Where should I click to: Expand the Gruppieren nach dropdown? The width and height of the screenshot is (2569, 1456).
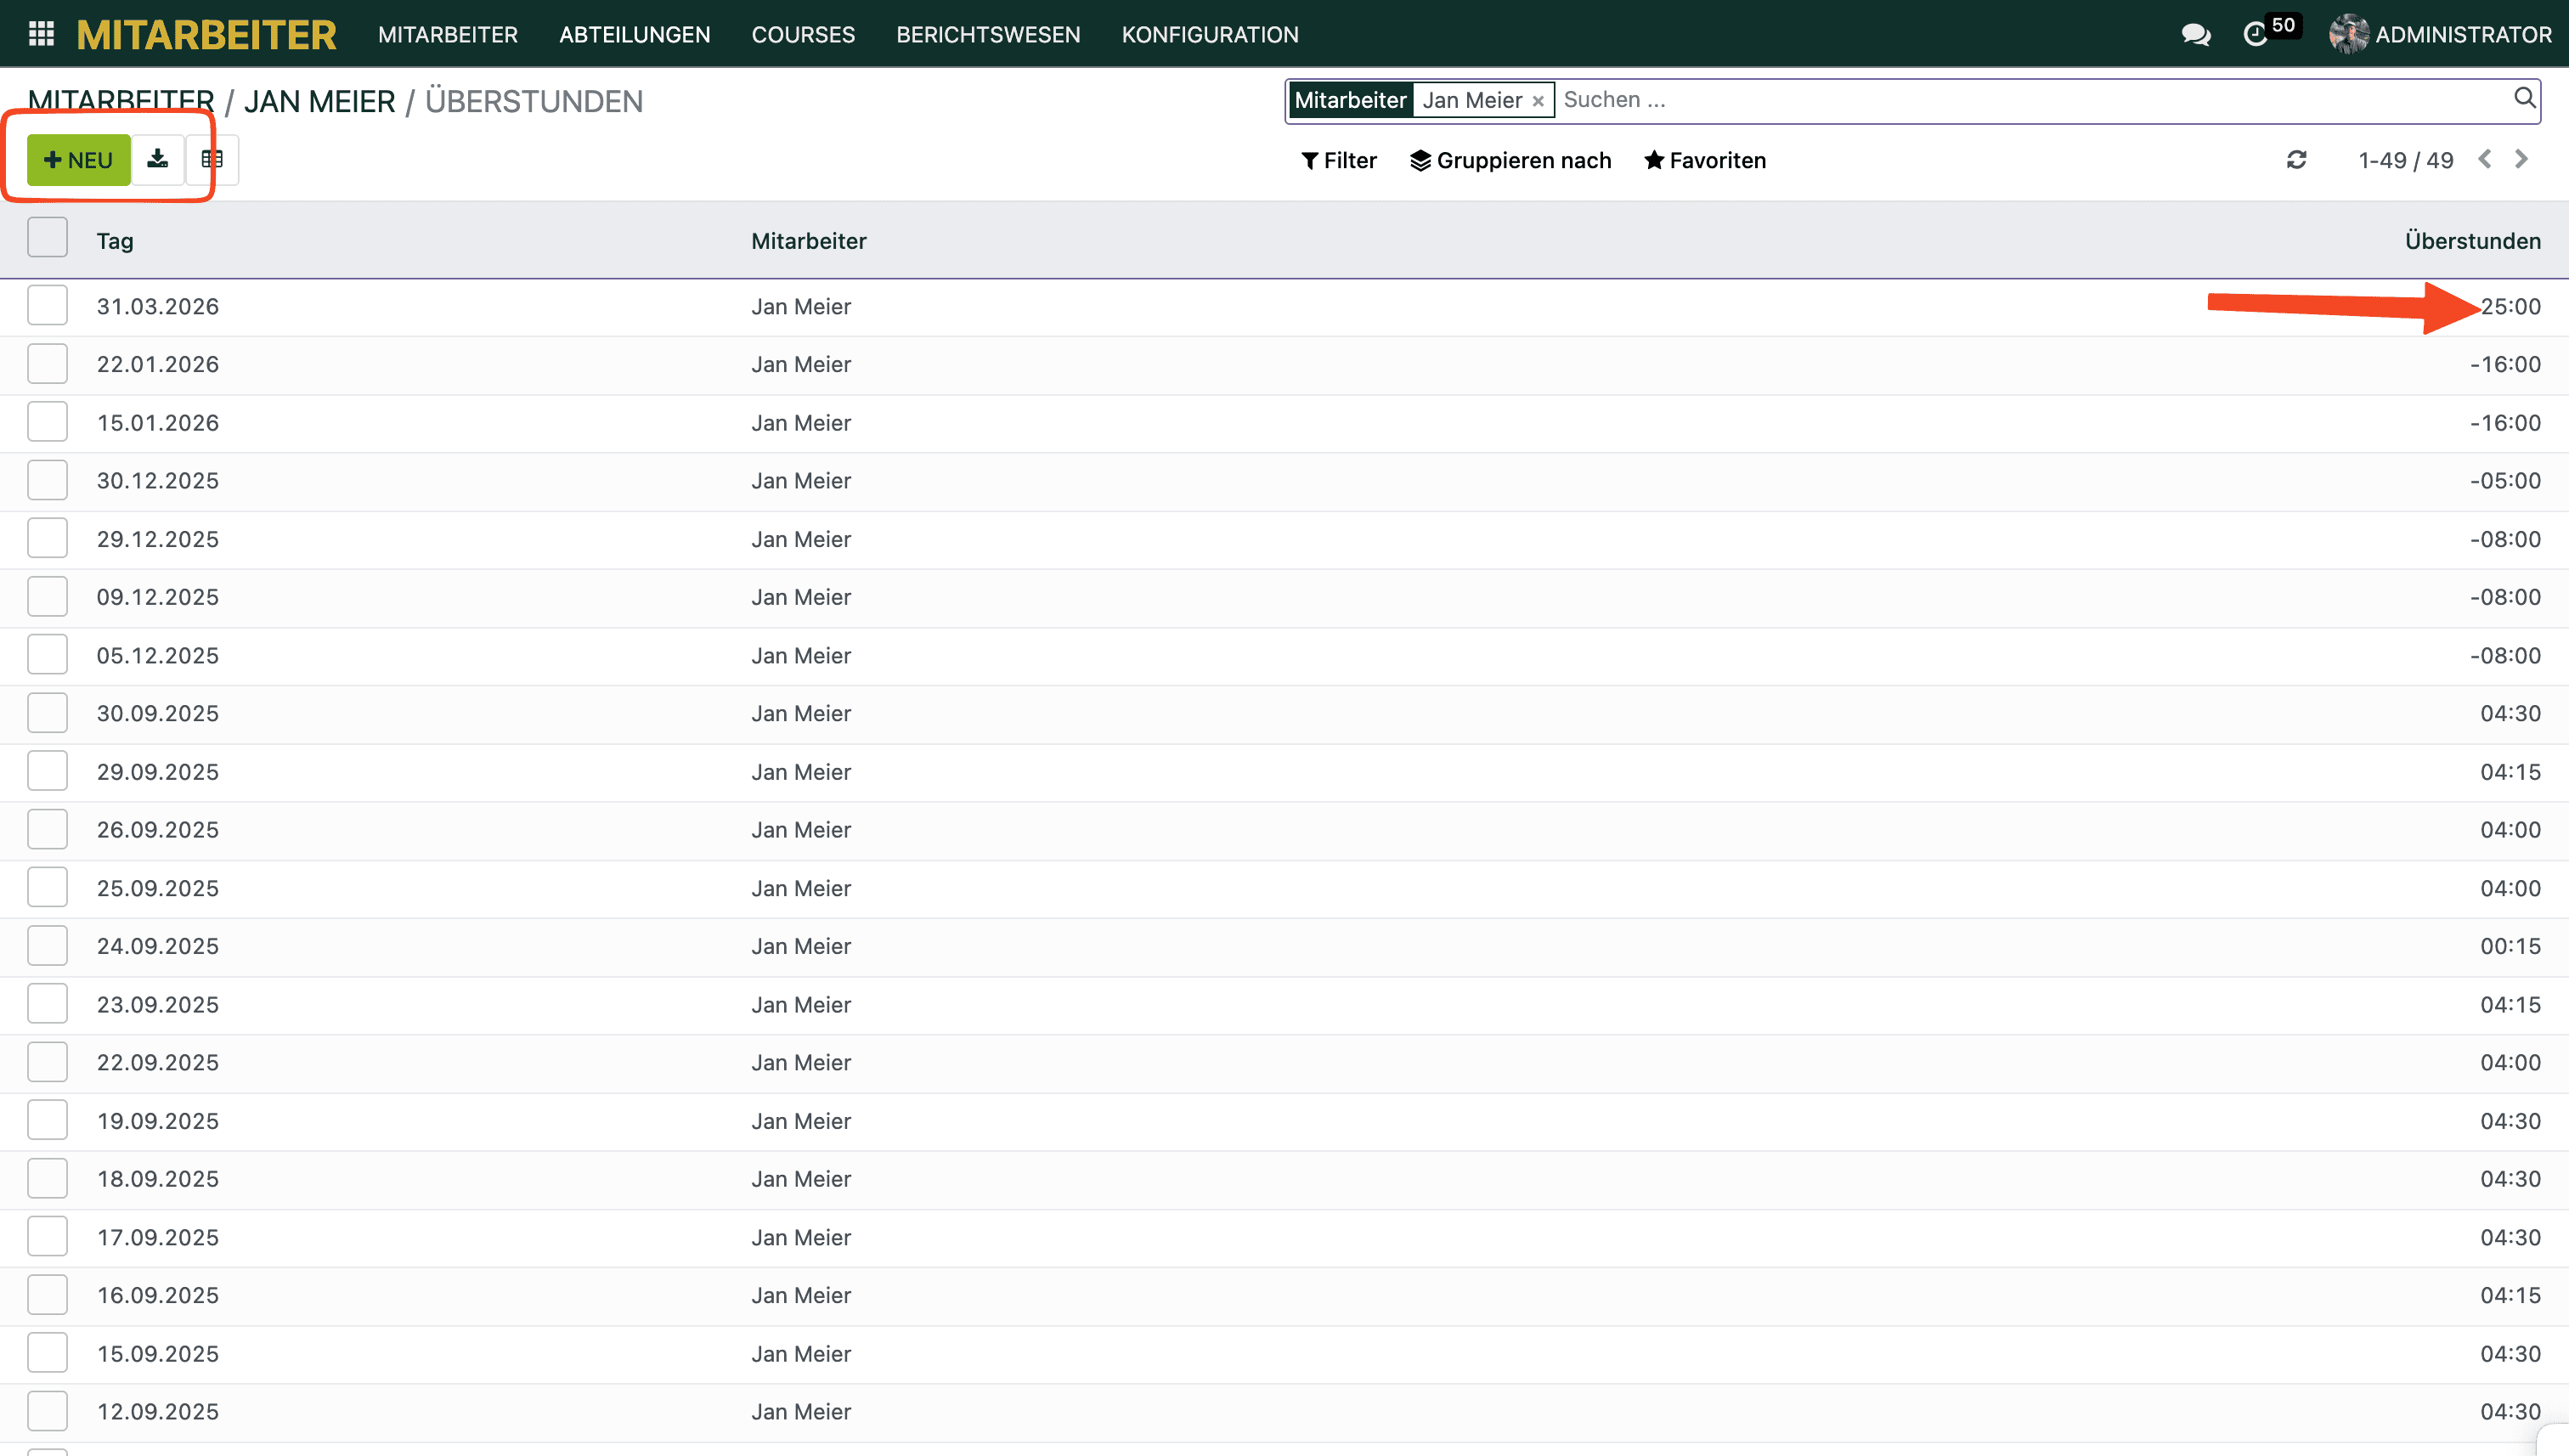pos(1510,160)
